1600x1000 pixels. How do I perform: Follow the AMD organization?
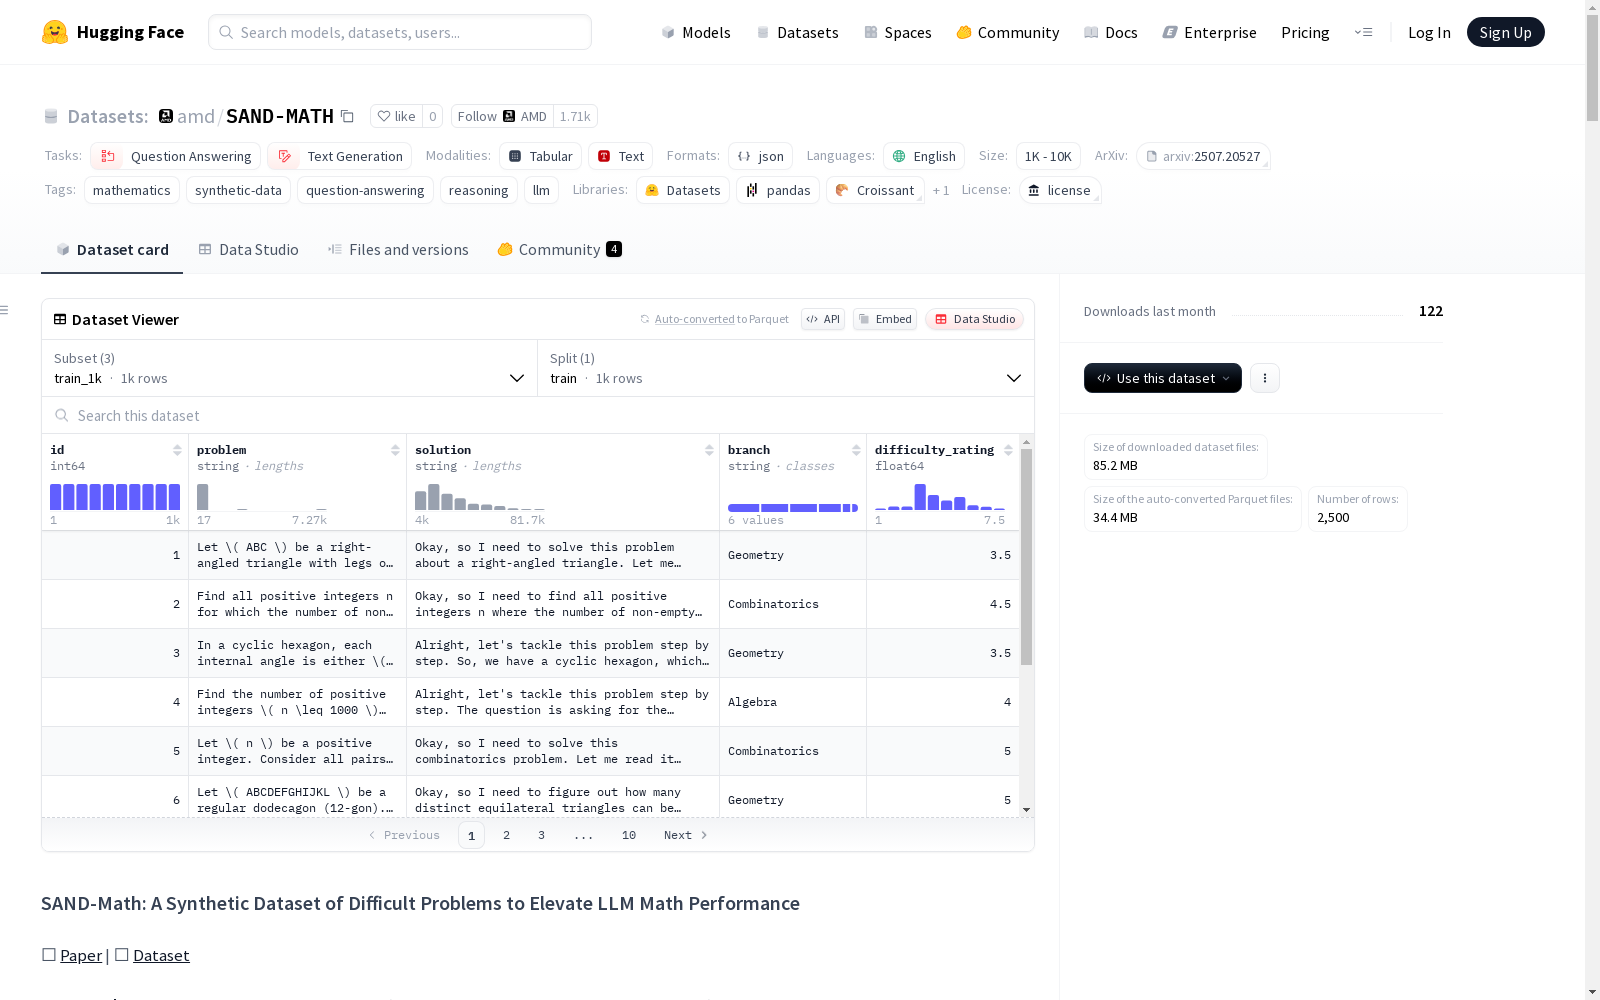coord(502,116)
